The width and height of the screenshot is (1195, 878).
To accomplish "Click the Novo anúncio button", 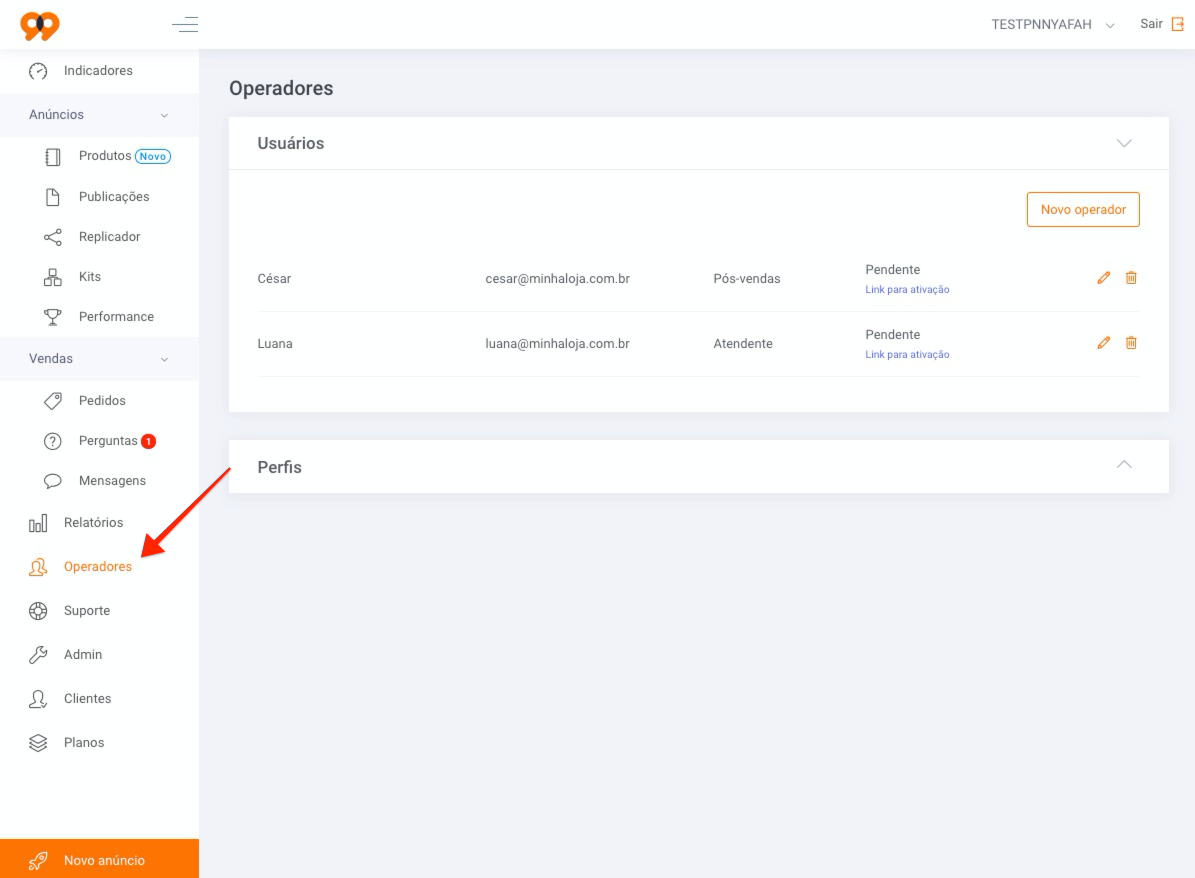I will (x=99, y=859).
